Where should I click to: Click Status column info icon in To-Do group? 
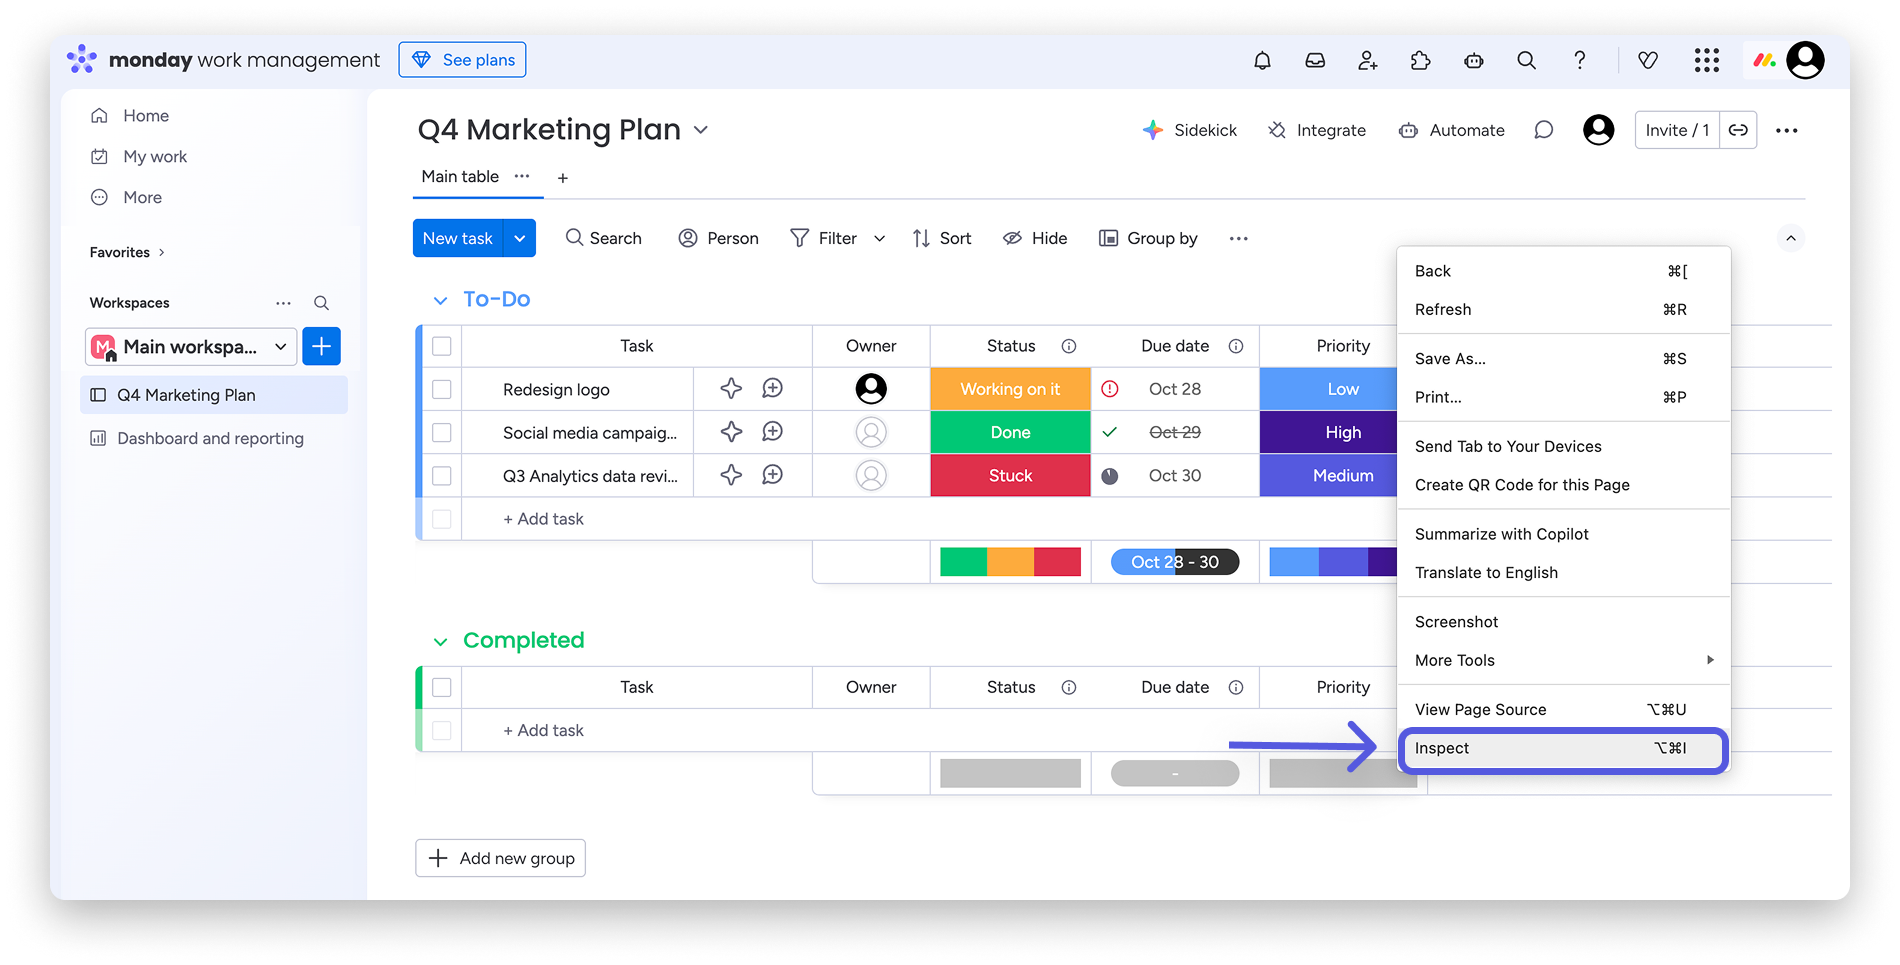[1069, 346]
